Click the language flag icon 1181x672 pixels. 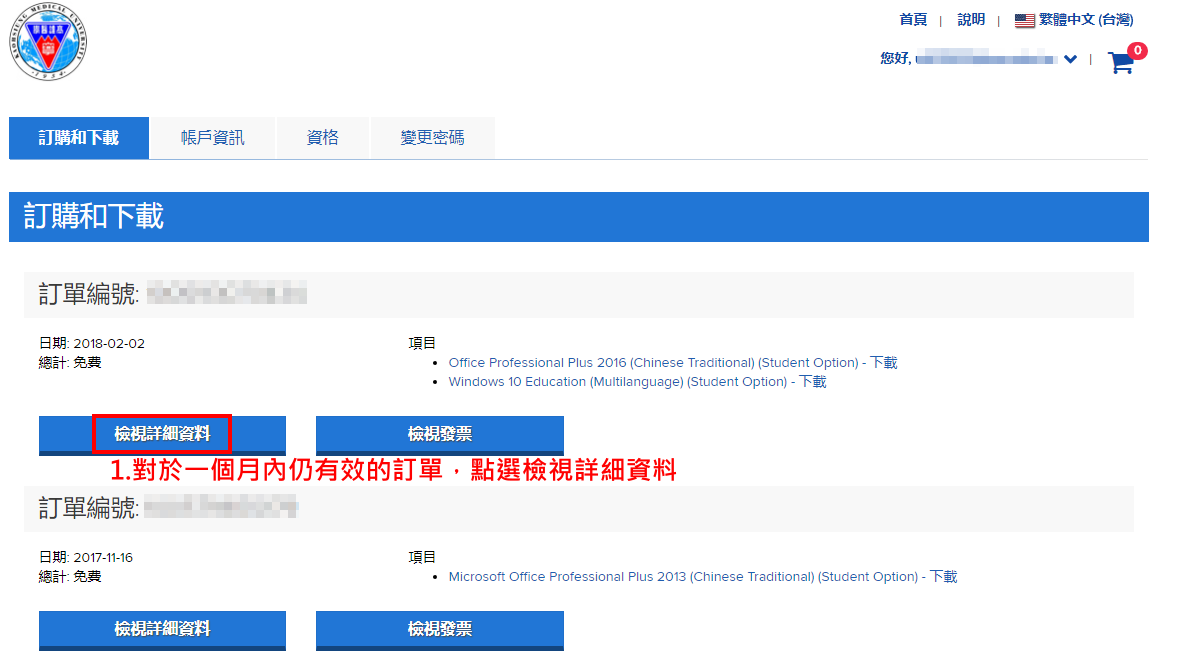1024,20
